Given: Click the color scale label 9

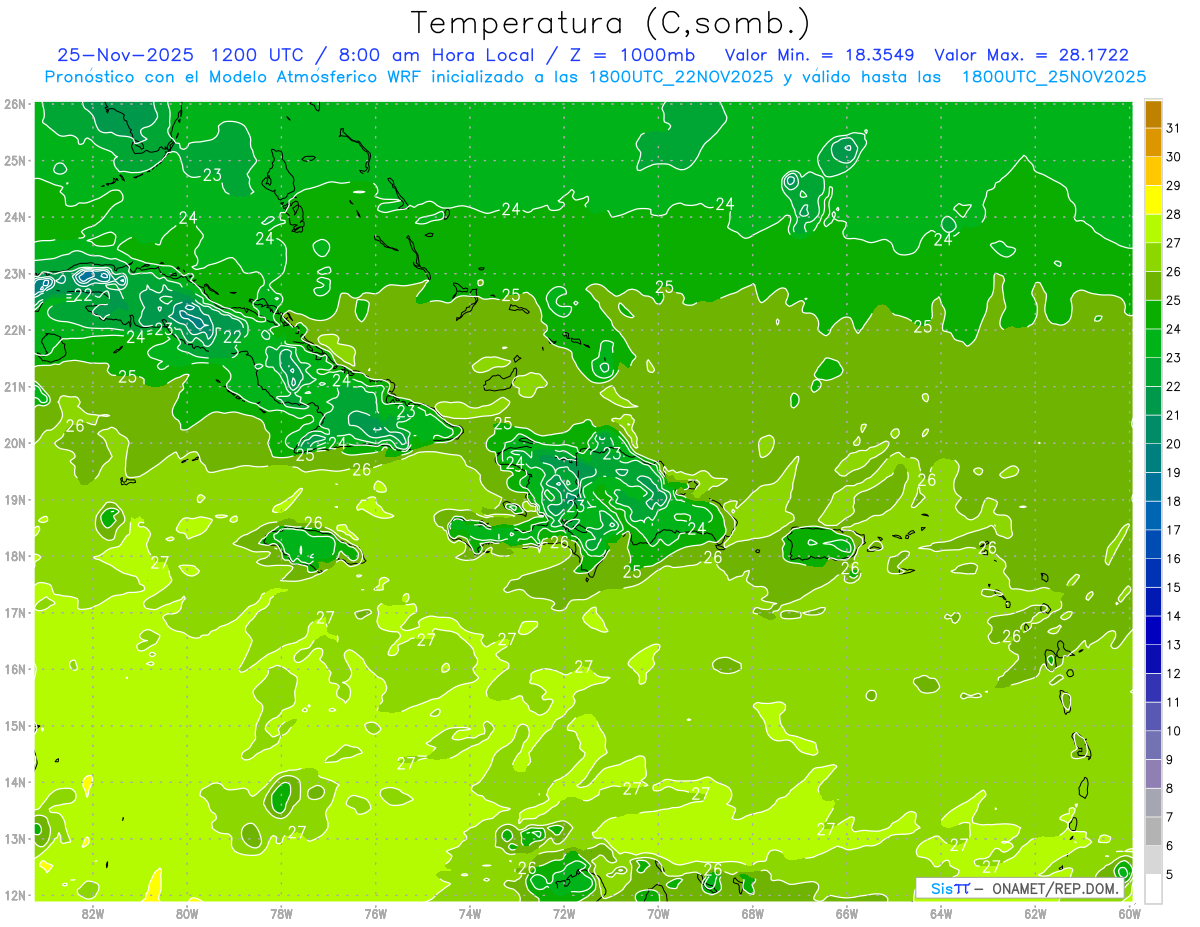Looking at the screenshot, I should (1170, 759).
